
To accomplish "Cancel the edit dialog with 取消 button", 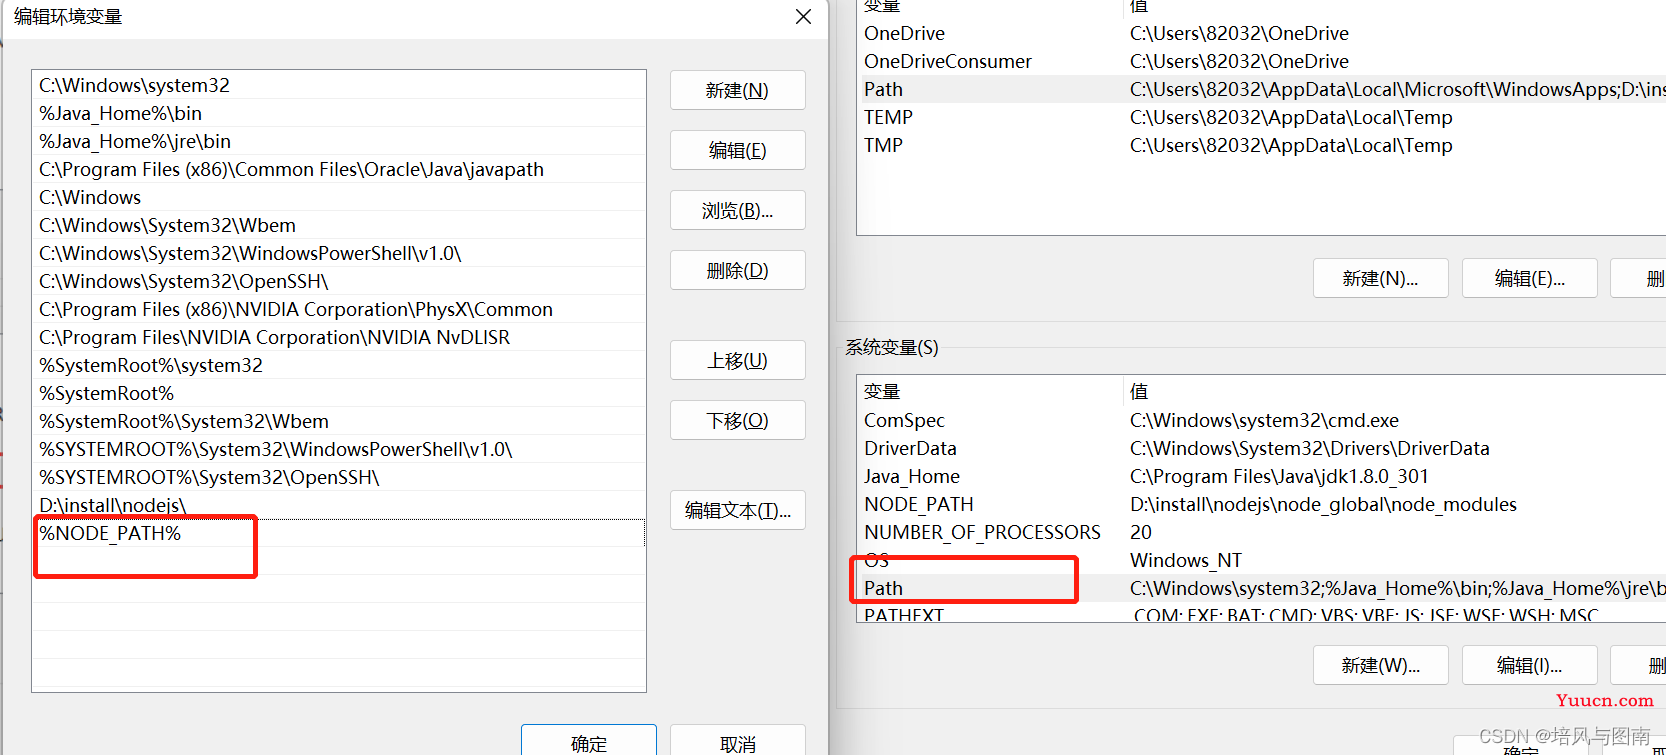I will [737, 741].
